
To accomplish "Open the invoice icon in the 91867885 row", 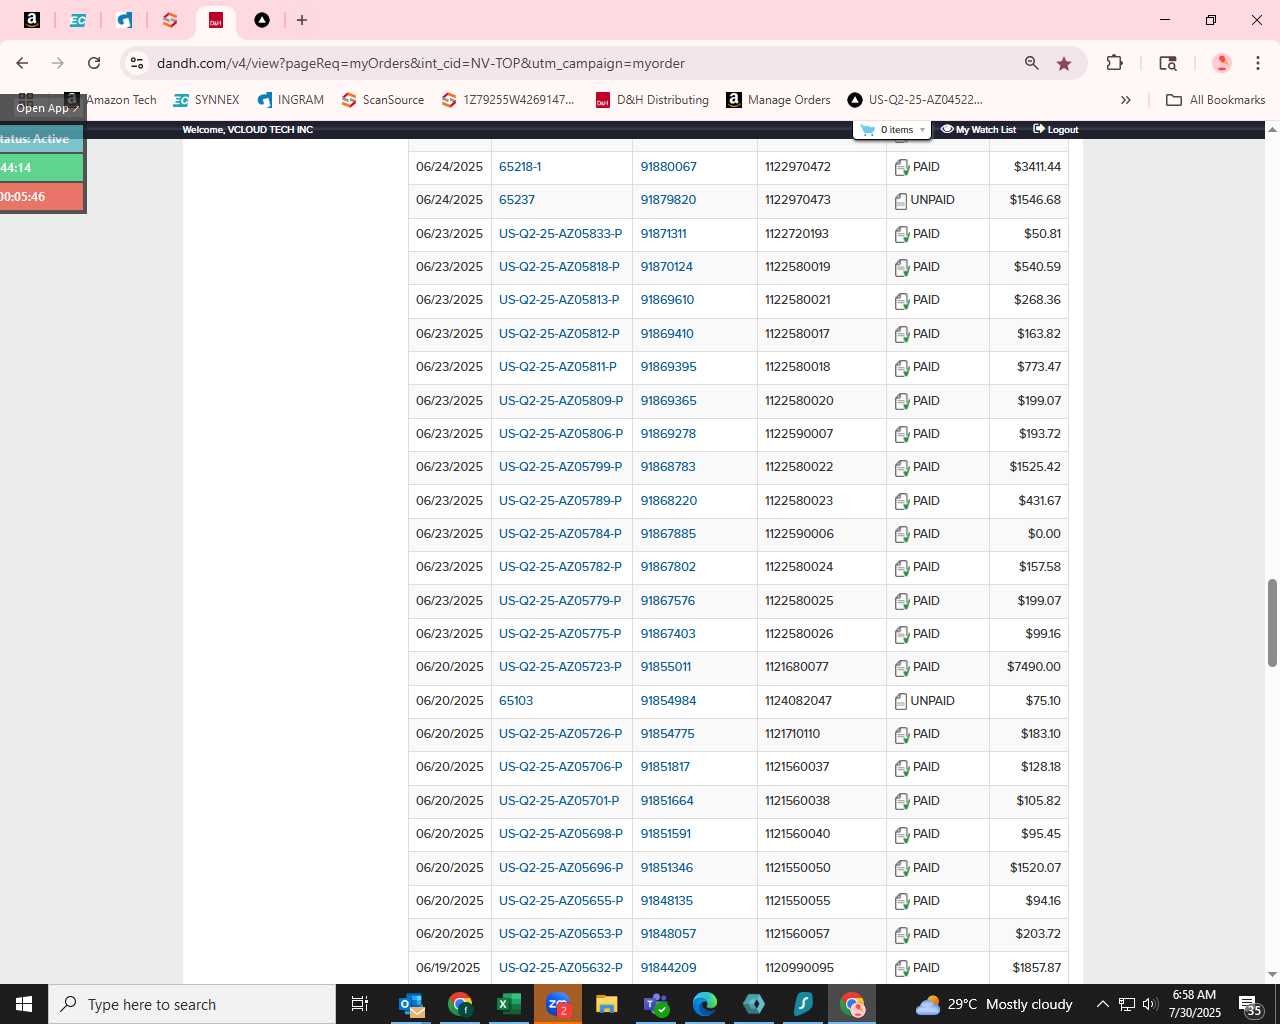I will pos(901,534).
